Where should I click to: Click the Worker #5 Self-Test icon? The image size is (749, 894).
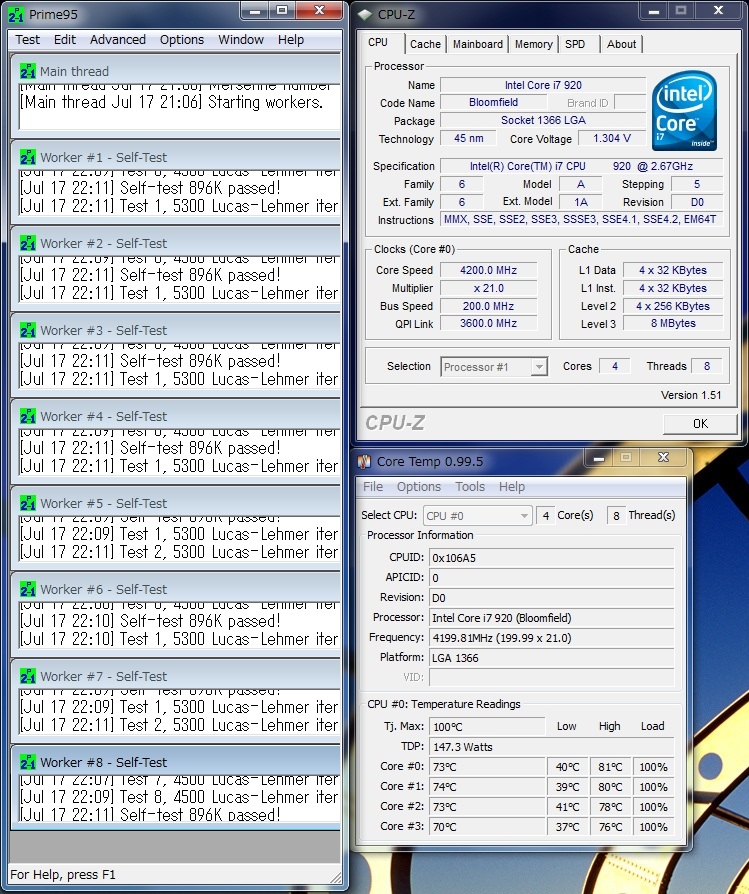click(x=27, y=503)
